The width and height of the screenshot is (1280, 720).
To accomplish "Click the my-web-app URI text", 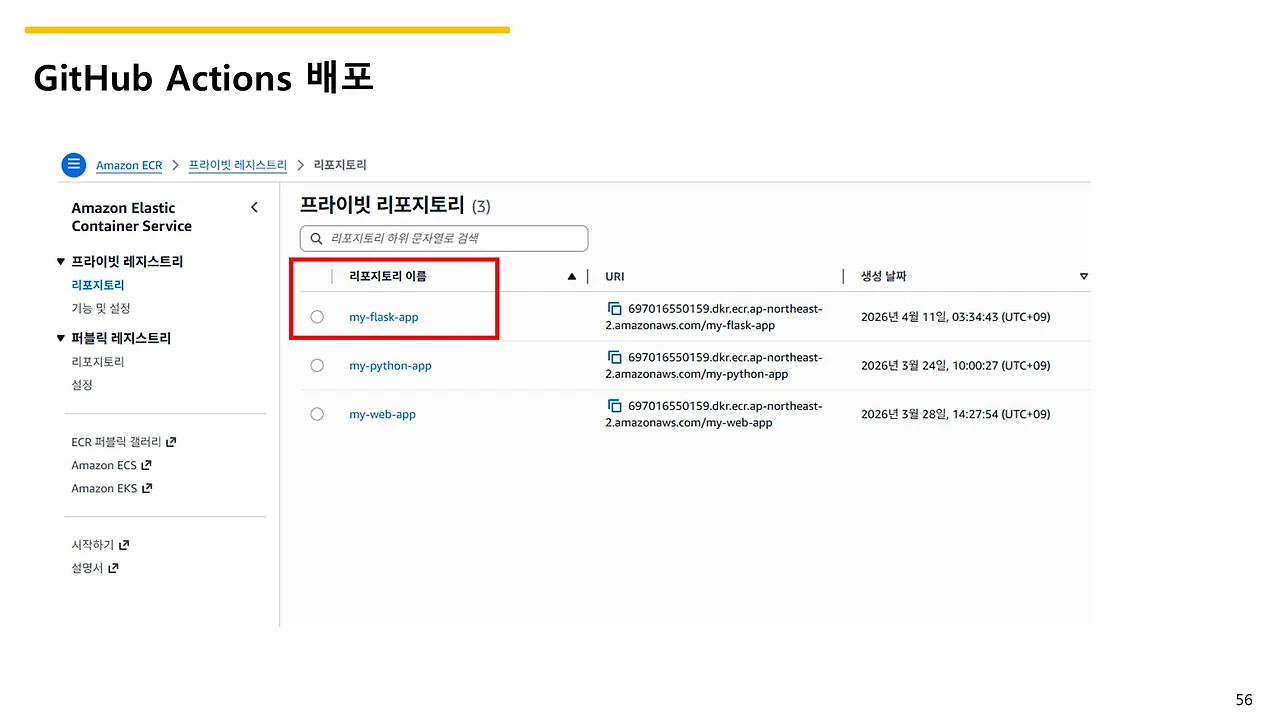I will tap(714, 414).
